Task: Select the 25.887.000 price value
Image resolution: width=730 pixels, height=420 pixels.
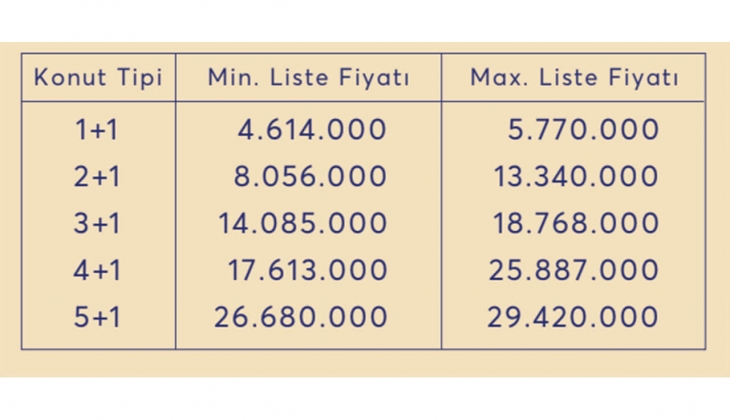Action: tap(574, 271)
